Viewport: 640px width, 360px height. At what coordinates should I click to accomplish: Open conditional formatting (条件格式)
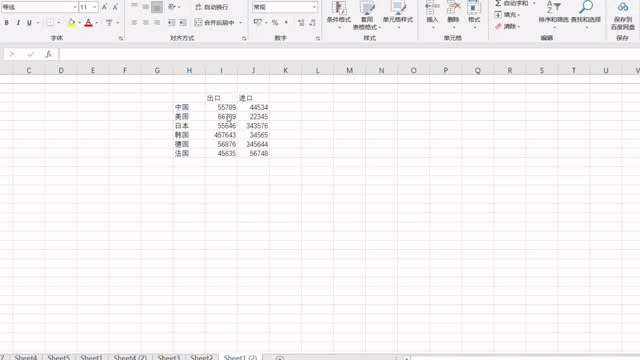point(339,16)
